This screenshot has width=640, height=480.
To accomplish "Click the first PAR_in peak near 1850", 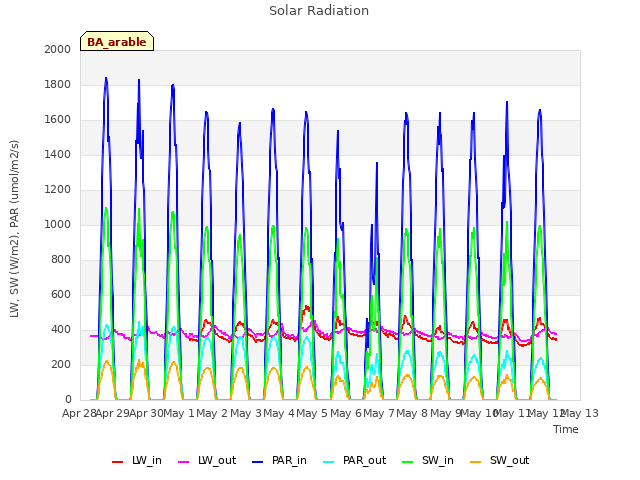I will [x=106, y=78].
